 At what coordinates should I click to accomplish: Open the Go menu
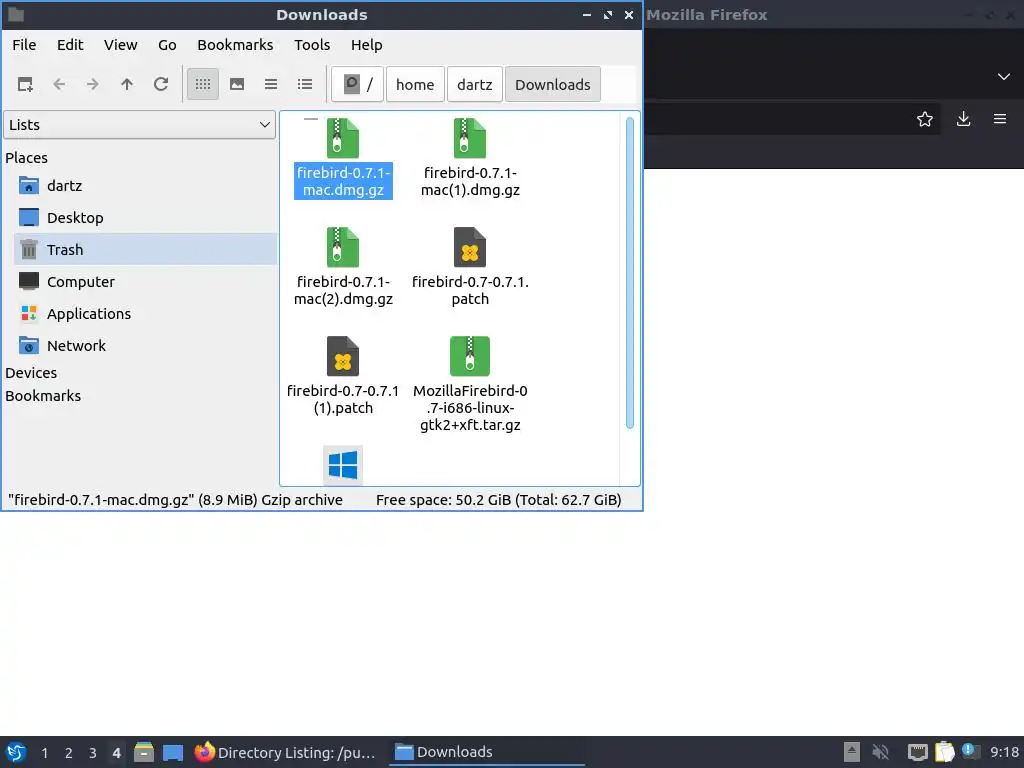(167, 45)
